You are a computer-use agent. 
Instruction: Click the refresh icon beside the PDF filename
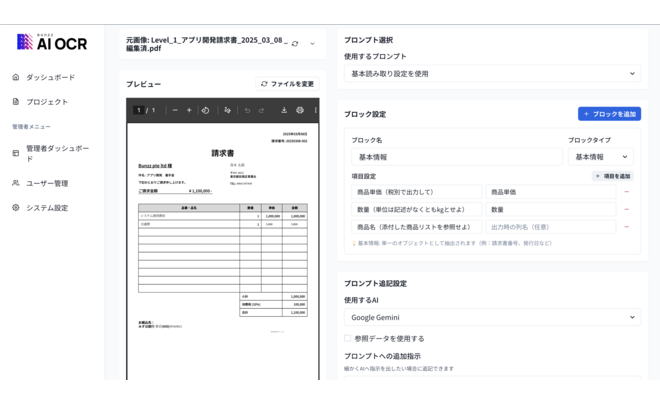click(x=295, y=44)
